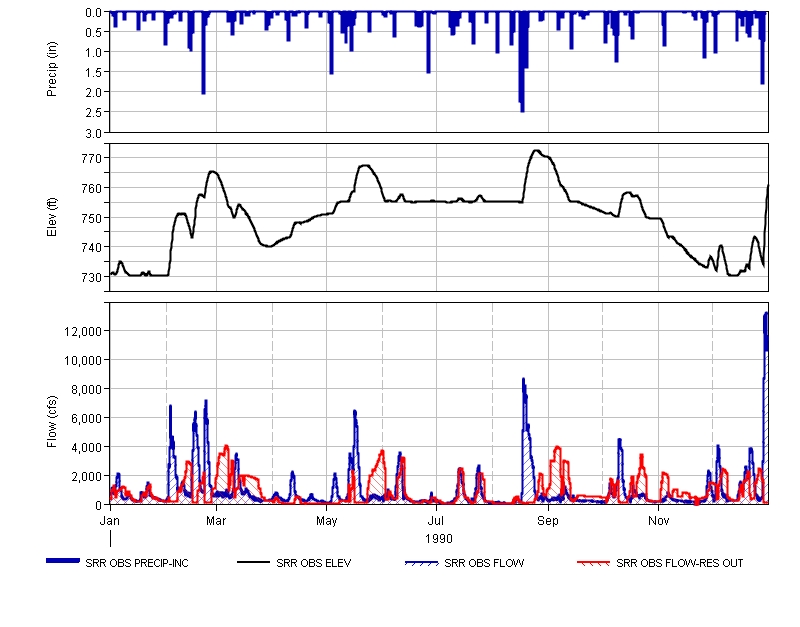Click the SRR OBS FLOW-RES OUT legend label

click(680, 563)
